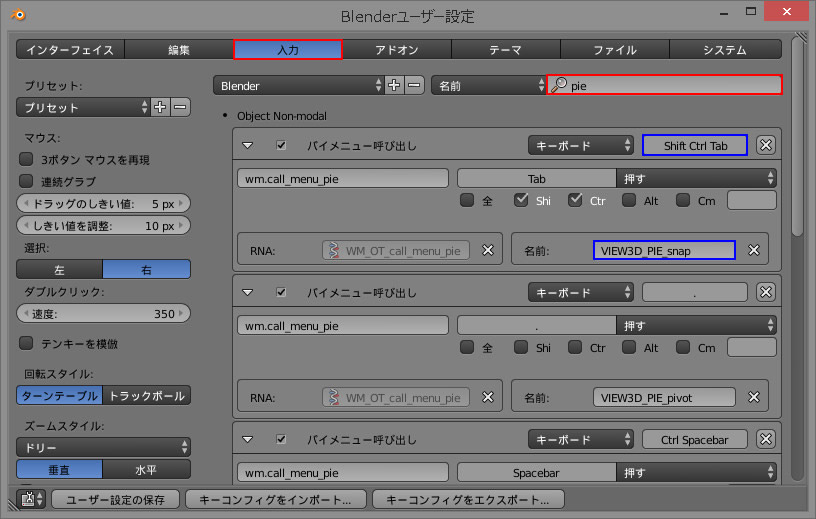816x519 pixels.
Task: Import a key configuration
Action: (x=276, y=499)
